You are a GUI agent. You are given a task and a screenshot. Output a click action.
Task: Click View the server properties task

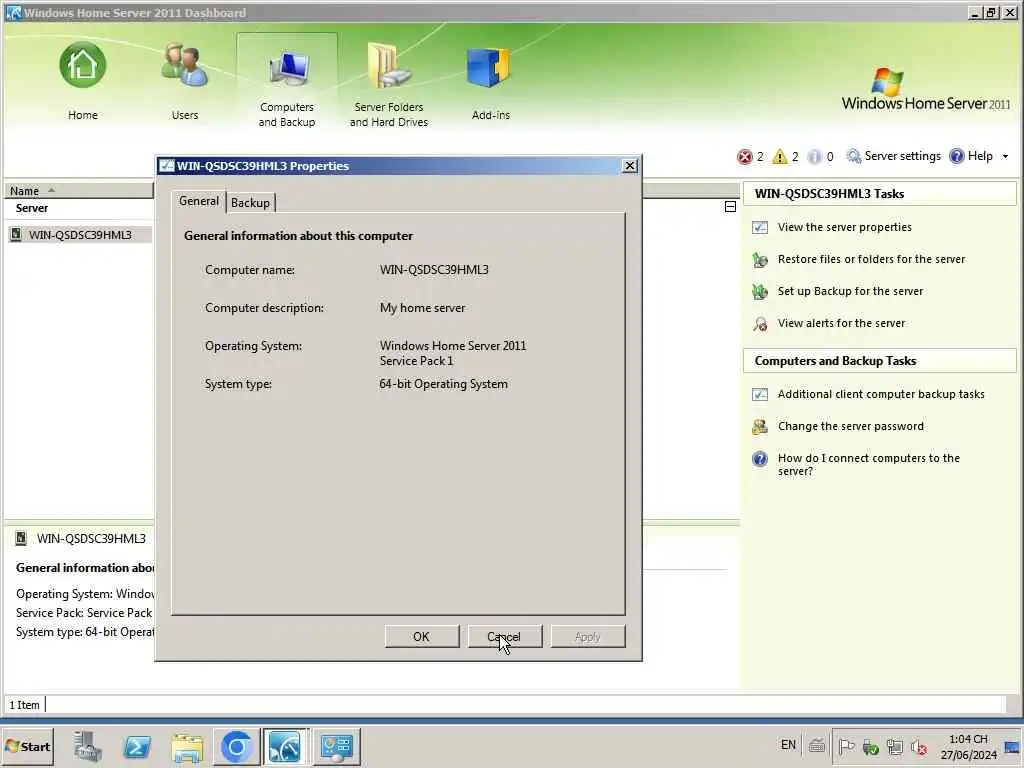tap(844, 227)
